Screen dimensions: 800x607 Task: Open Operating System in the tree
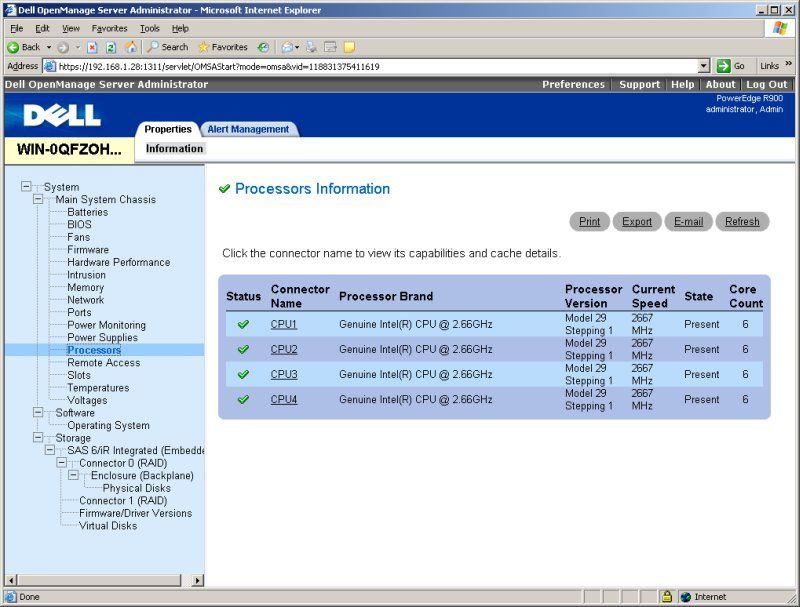[x=109, y=425]
